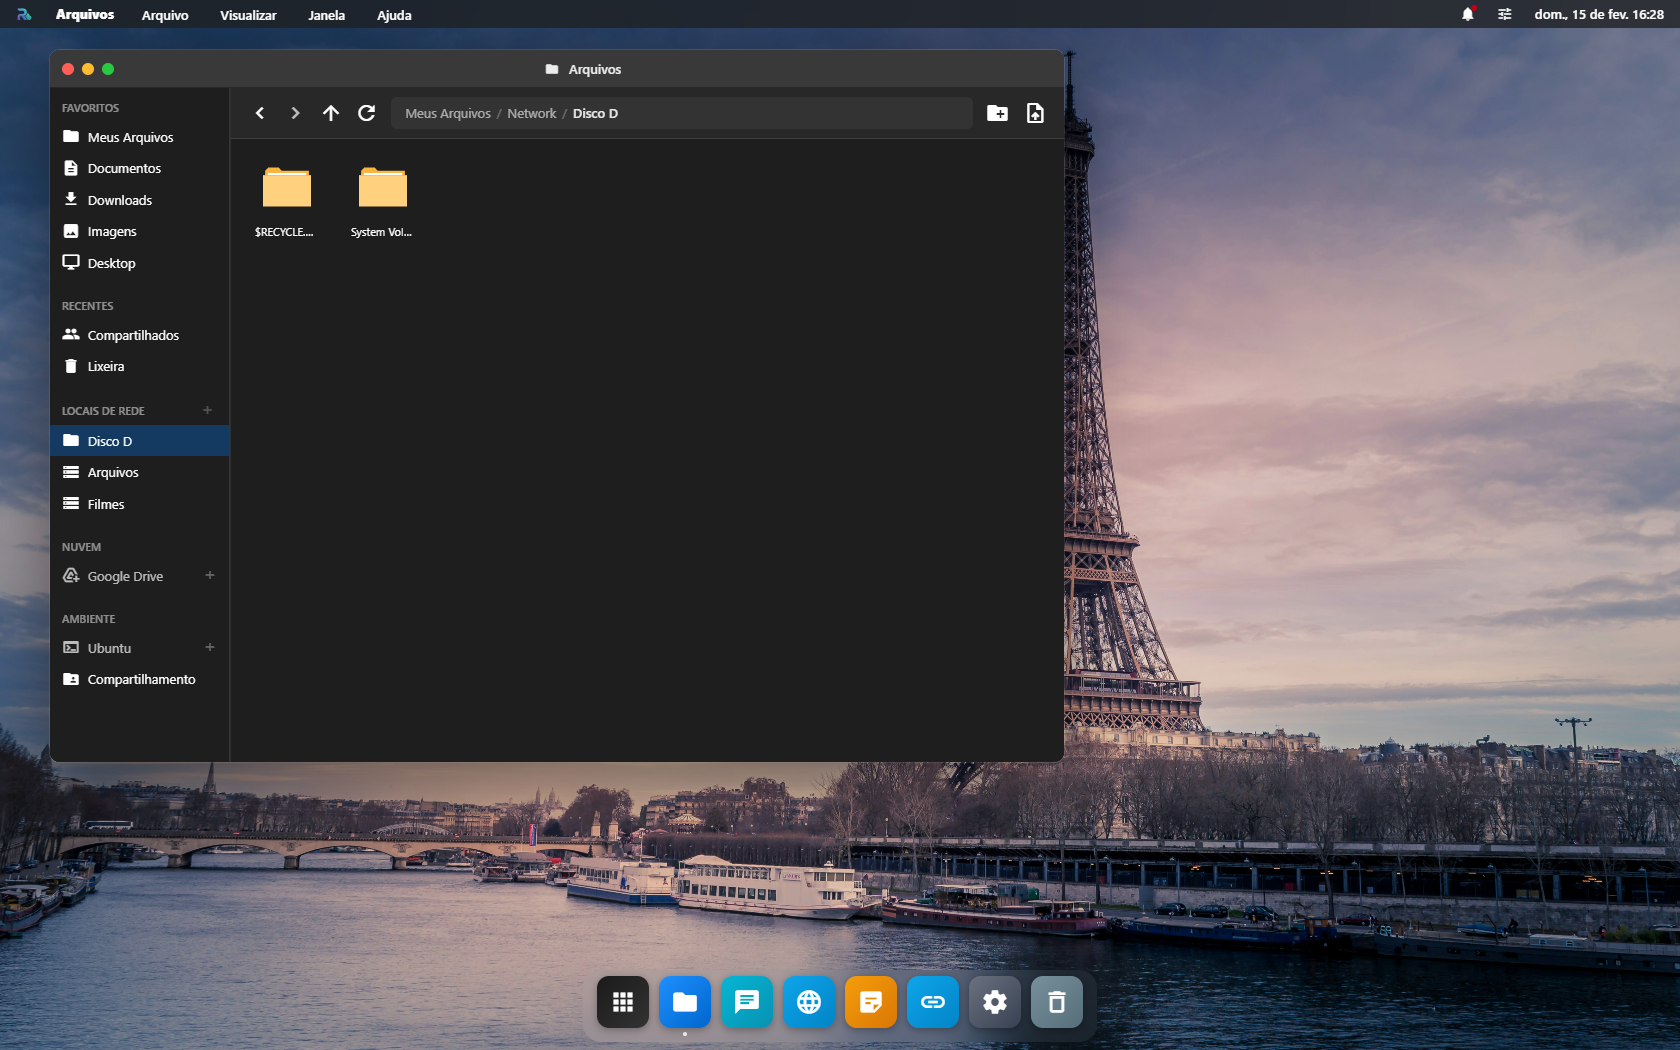Click the forward navigation arrow
The image size is (1680, 1050).
point(295,113)
